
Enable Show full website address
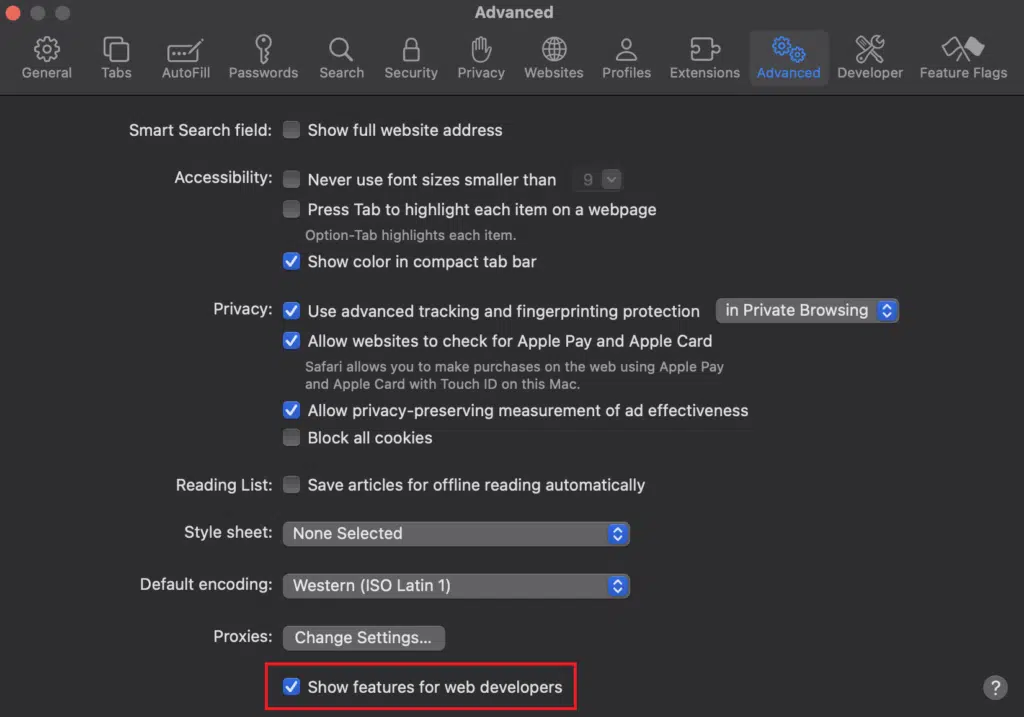[x=292, y=130]
